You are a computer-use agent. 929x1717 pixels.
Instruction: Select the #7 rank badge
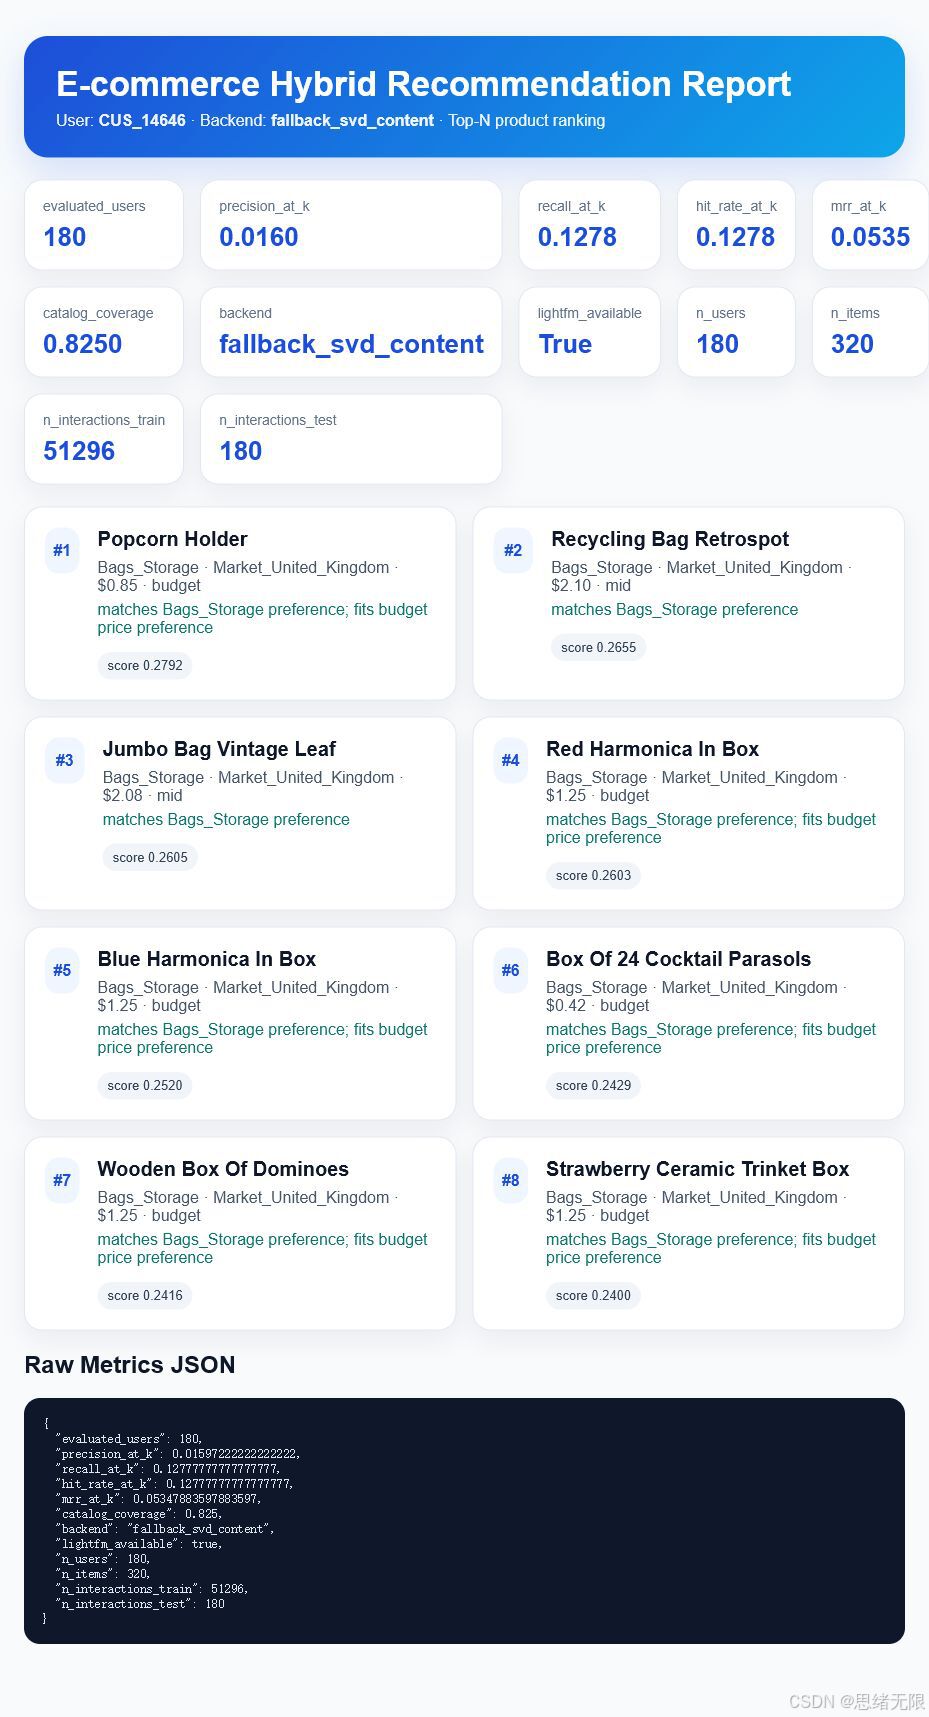click(62, 1180)
